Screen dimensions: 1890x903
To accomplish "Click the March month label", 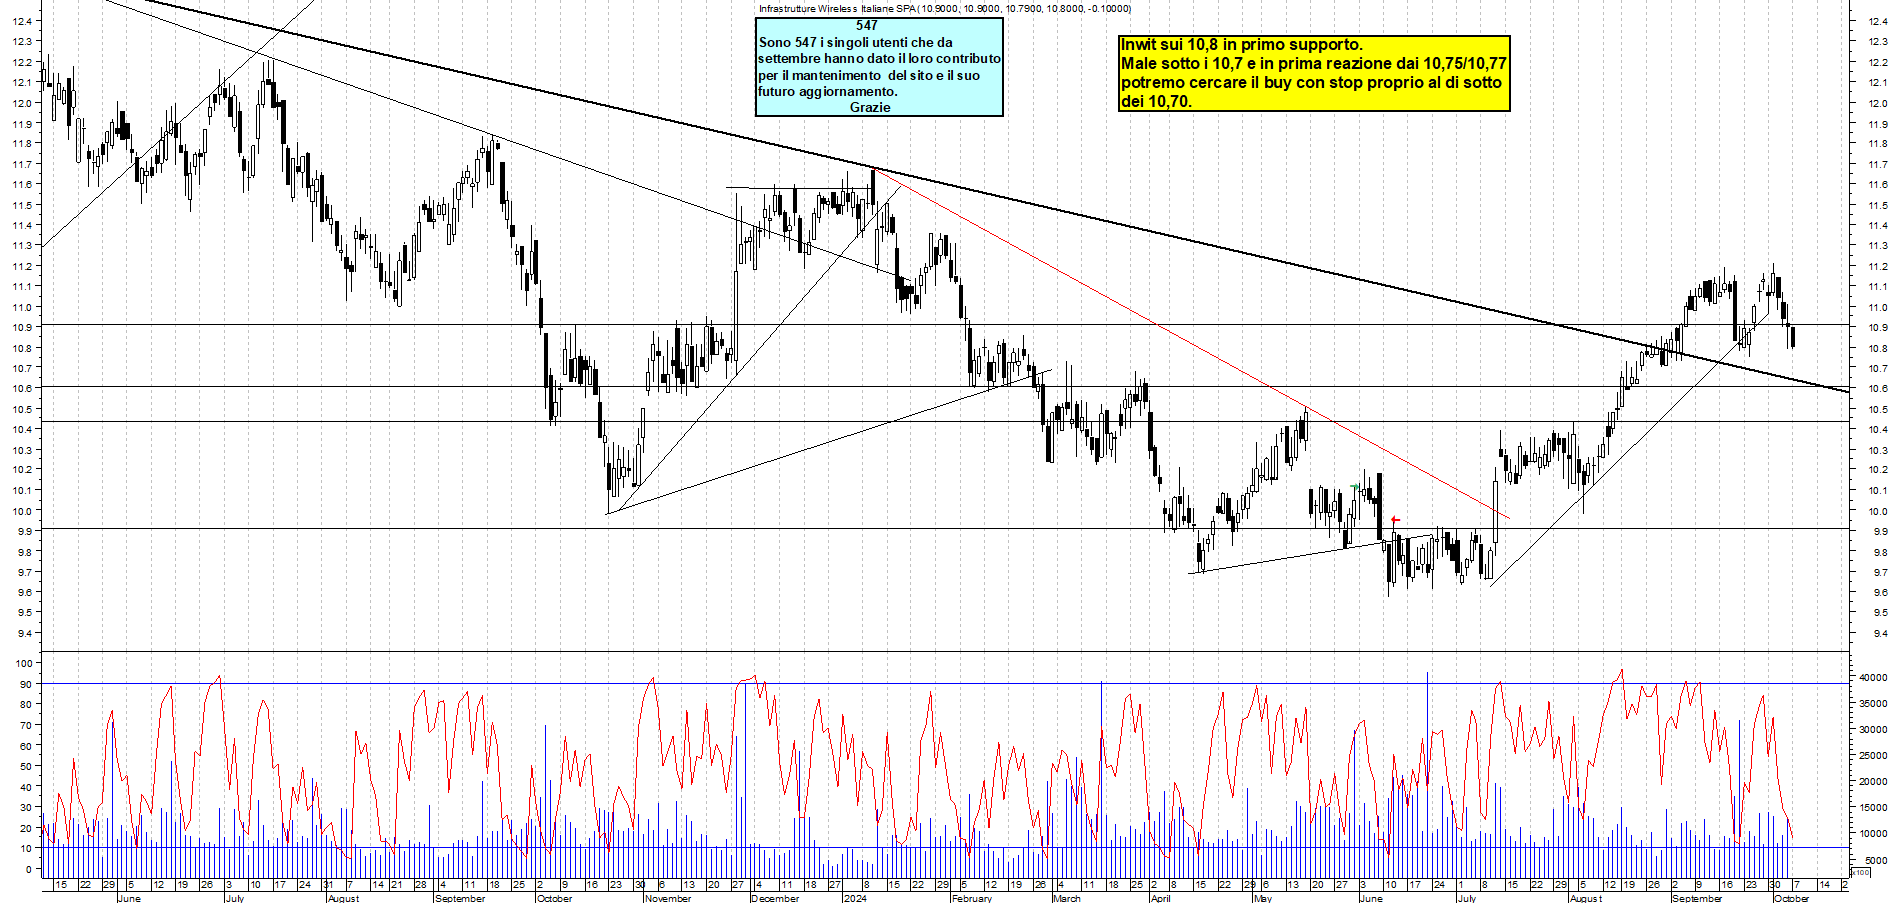I will point(1067,898).
